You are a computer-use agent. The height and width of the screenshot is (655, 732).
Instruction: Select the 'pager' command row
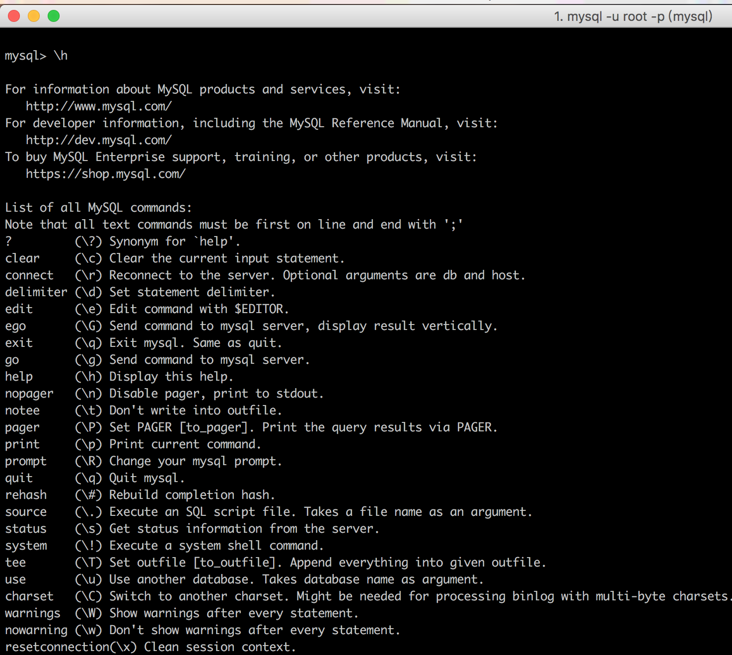[x=251, y=428]
